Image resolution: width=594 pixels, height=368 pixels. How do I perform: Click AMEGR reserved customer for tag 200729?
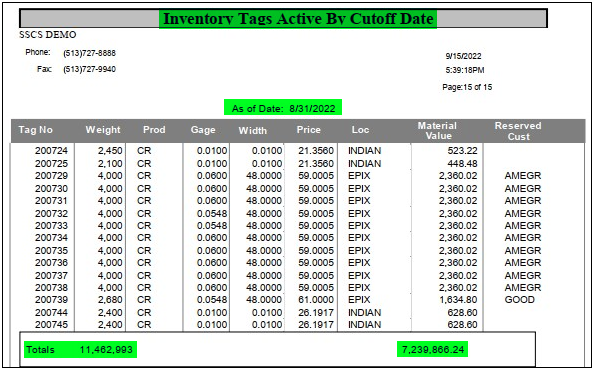tap(523, 176)
